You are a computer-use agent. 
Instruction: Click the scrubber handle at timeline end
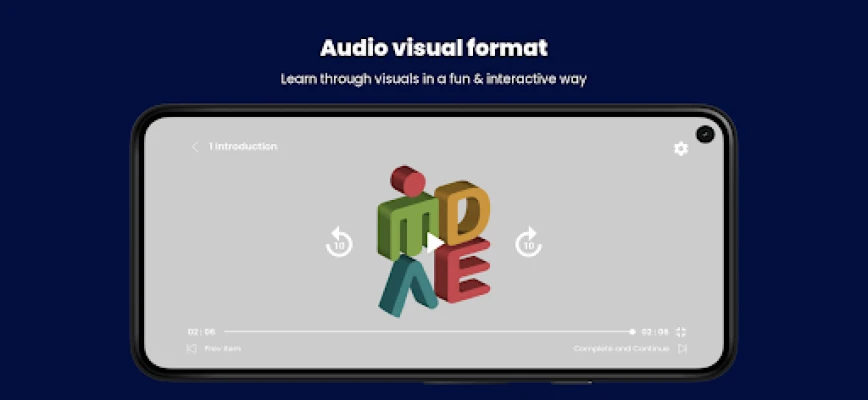[632, 331]
